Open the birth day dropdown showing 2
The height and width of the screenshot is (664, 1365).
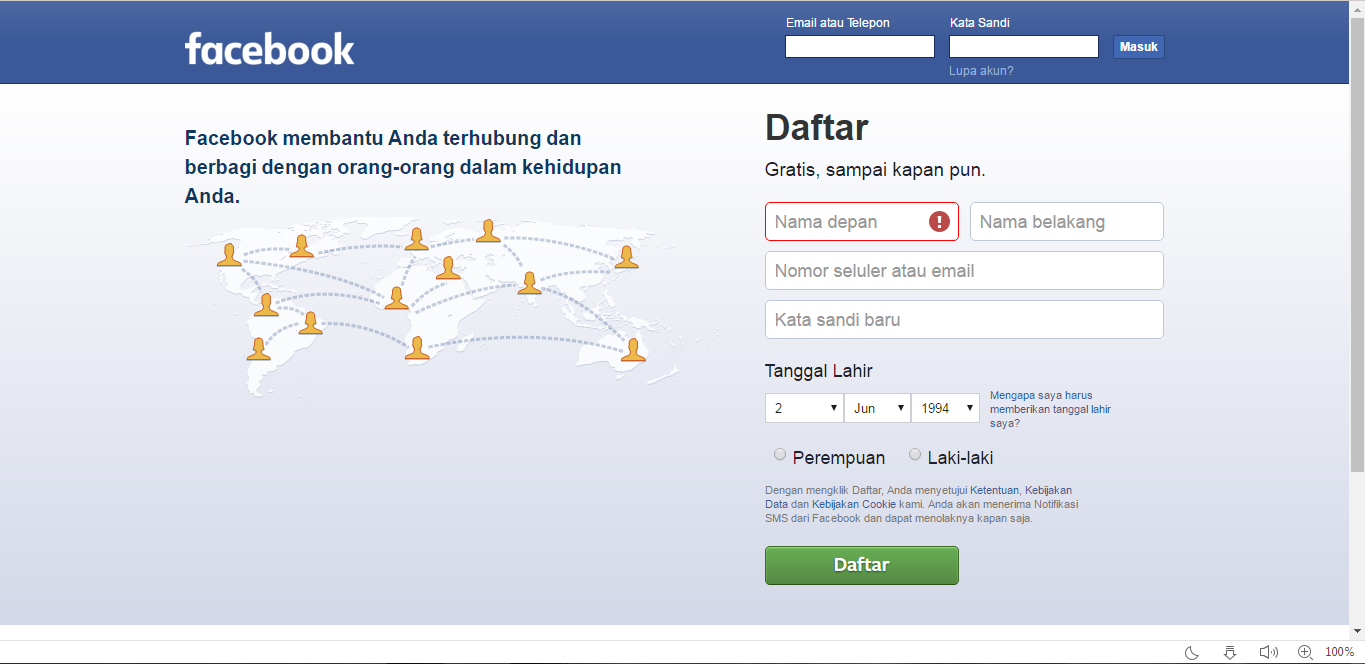pyautogui.click(x=804, y=408)
